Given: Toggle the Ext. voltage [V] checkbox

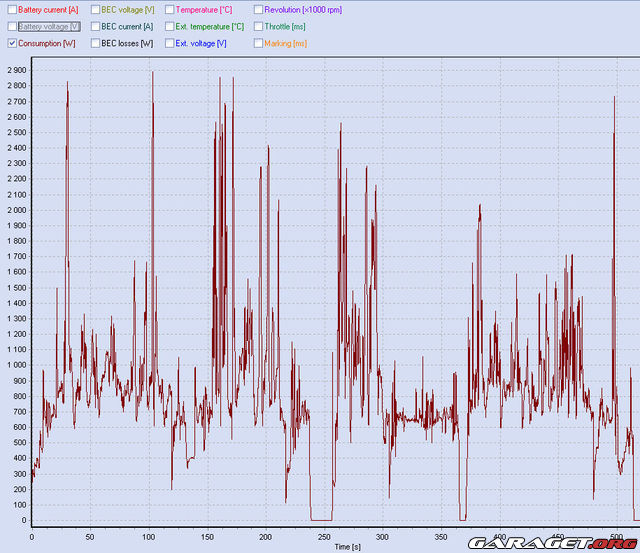Looking at the screenshot, I should (x=169, y=43).
